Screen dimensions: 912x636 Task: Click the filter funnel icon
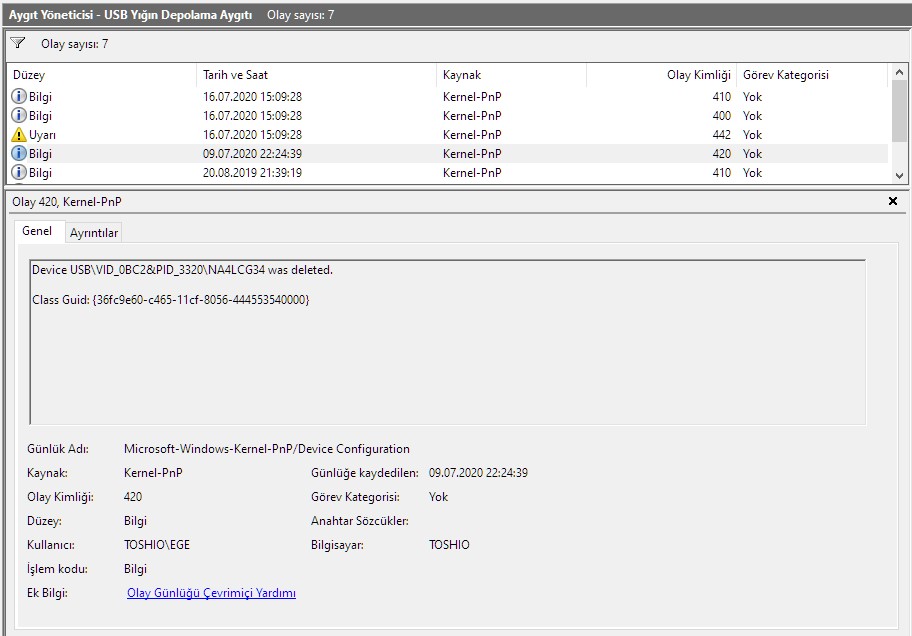18,44
